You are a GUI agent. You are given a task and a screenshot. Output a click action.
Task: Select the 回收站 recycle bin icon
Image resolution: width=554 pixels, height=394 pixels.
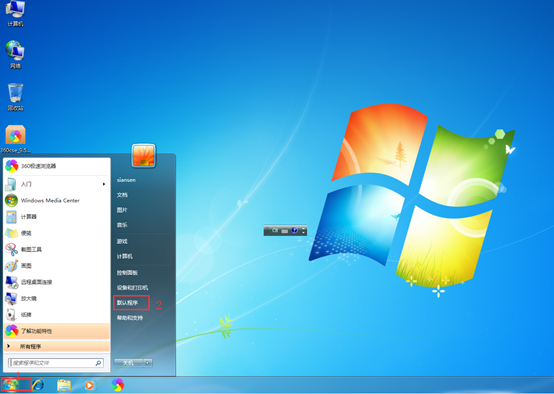coord(15,97)
